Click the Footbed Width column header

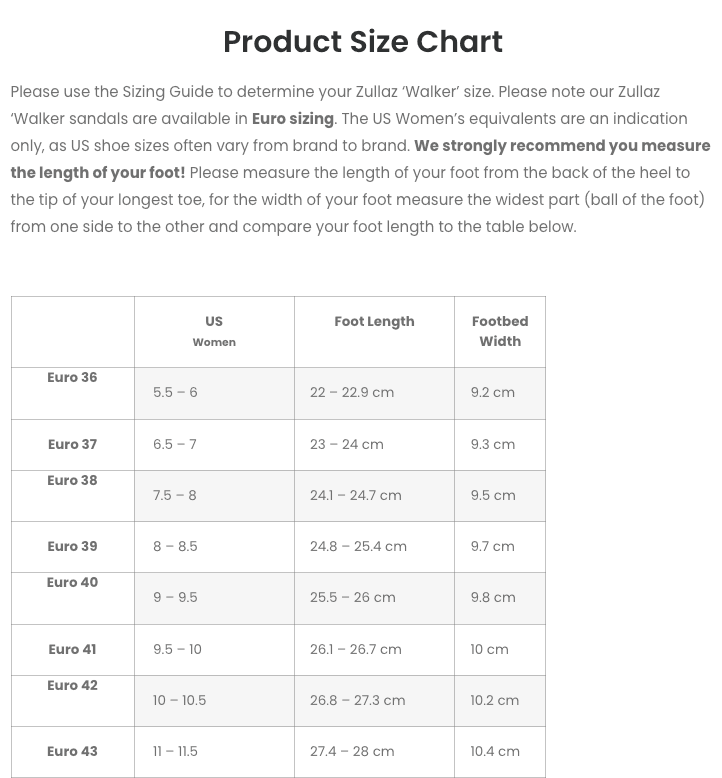[x=500, y=331]
